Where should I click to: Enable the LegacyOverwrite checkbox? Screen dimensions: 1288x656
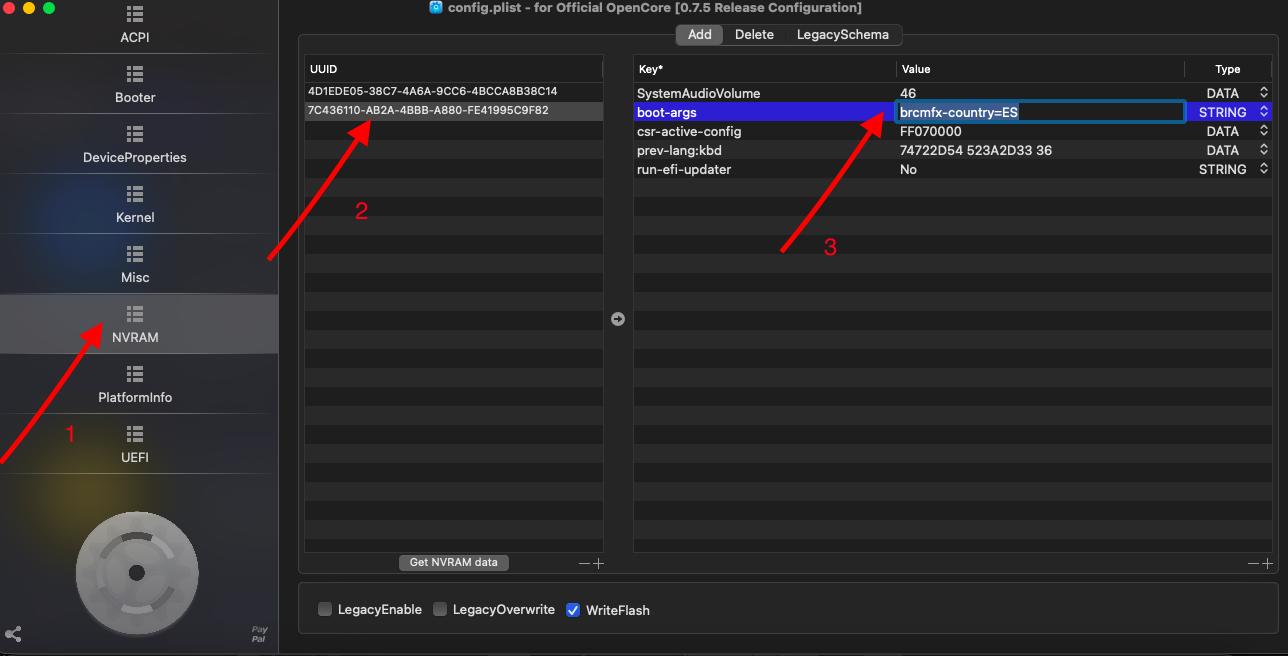coord(440,609)
